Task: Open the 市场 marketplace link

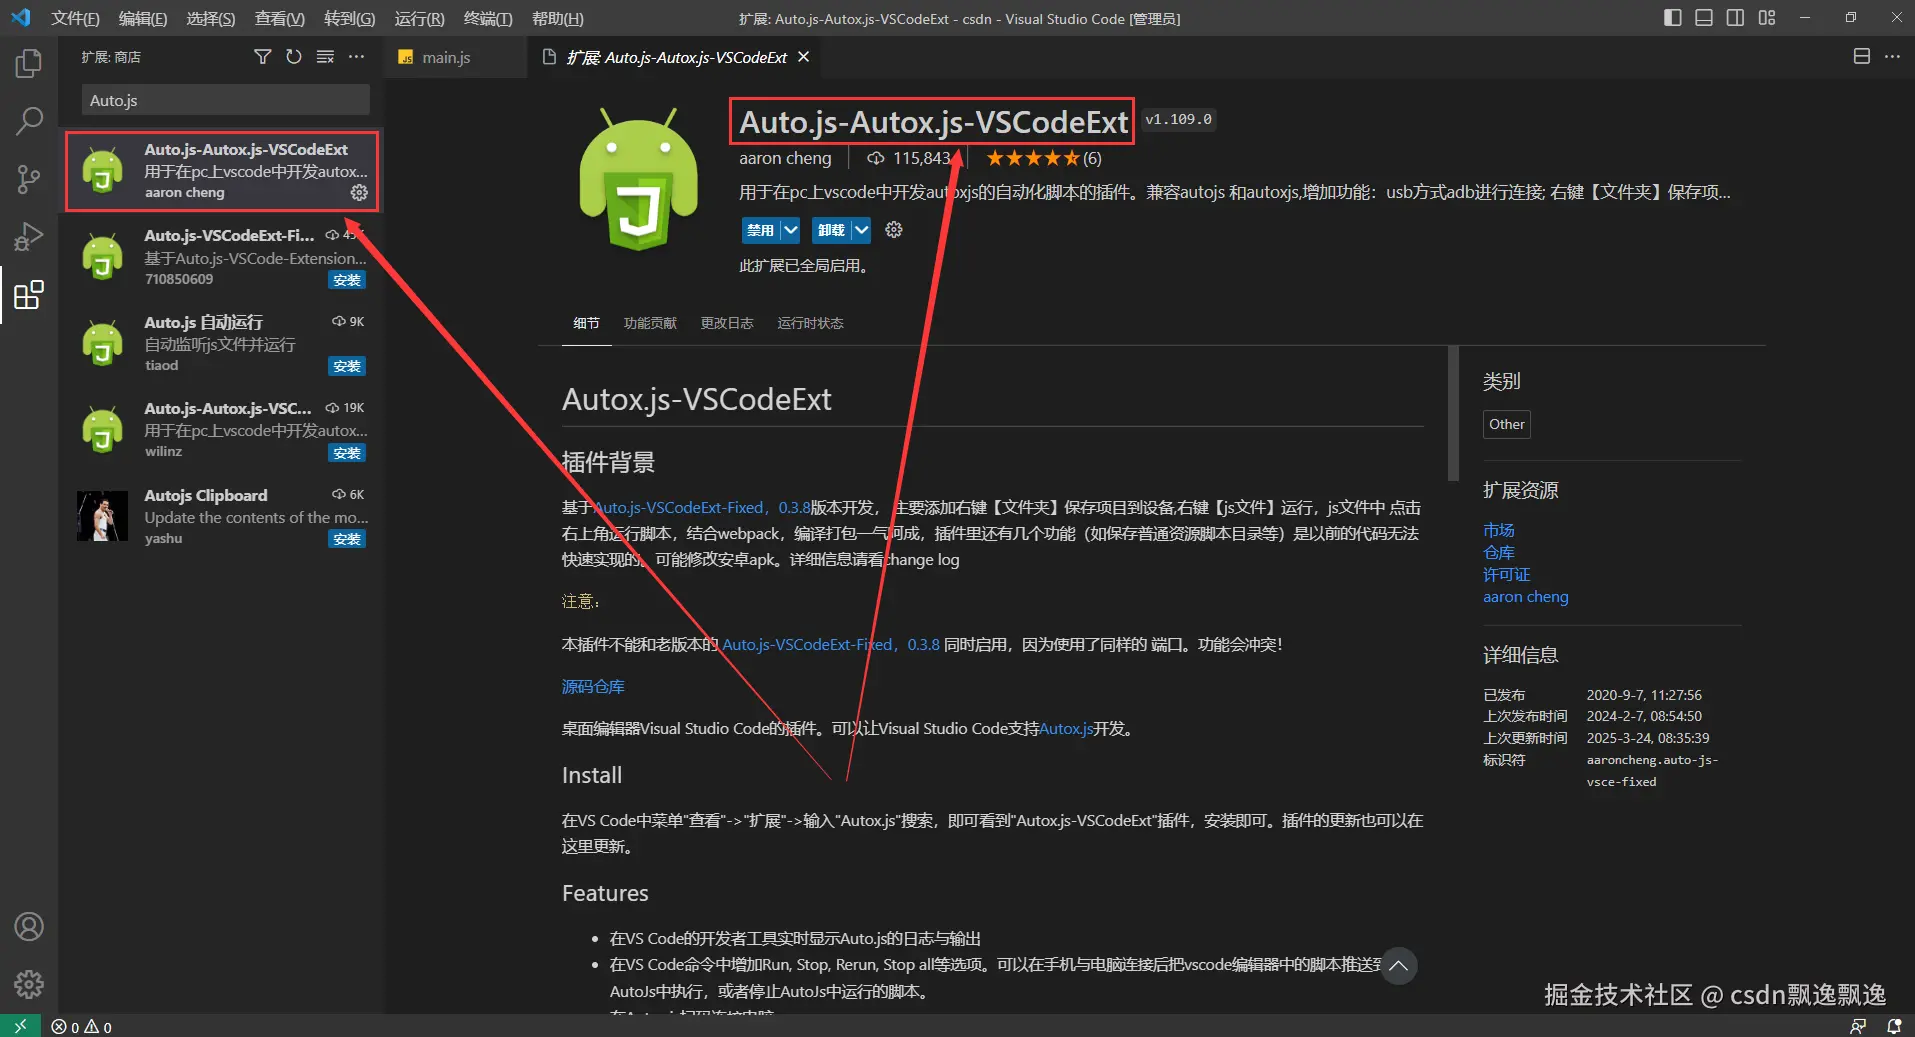Action: pos(1499,530)
